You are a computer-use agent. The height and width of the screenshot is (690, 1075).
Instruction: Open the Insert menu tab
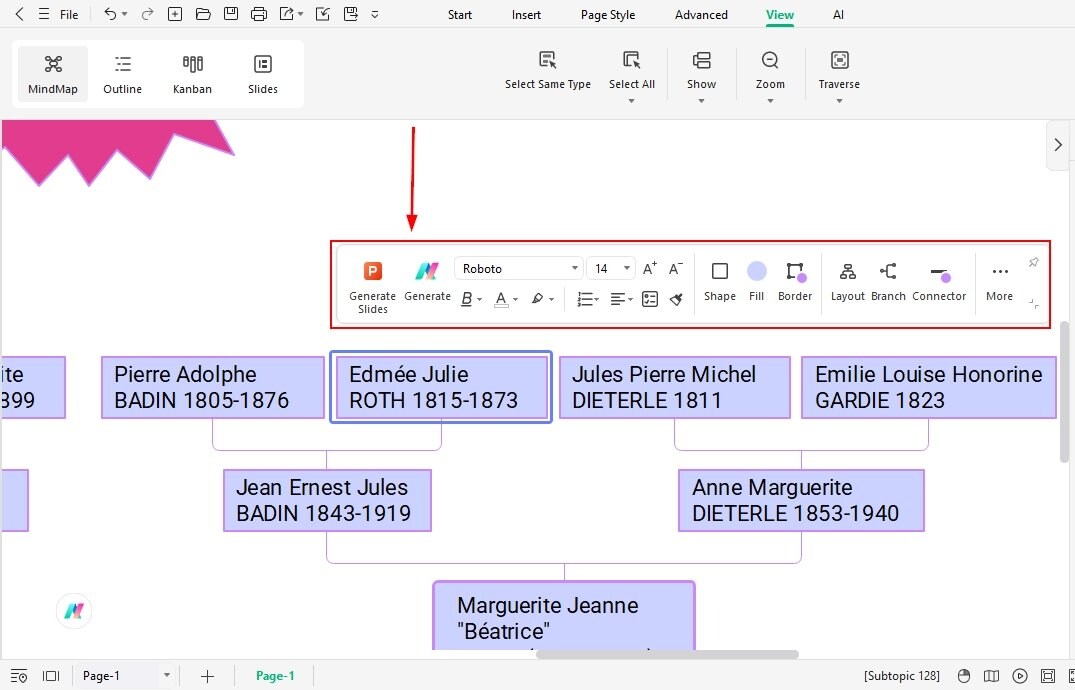(x=526, y=14)
